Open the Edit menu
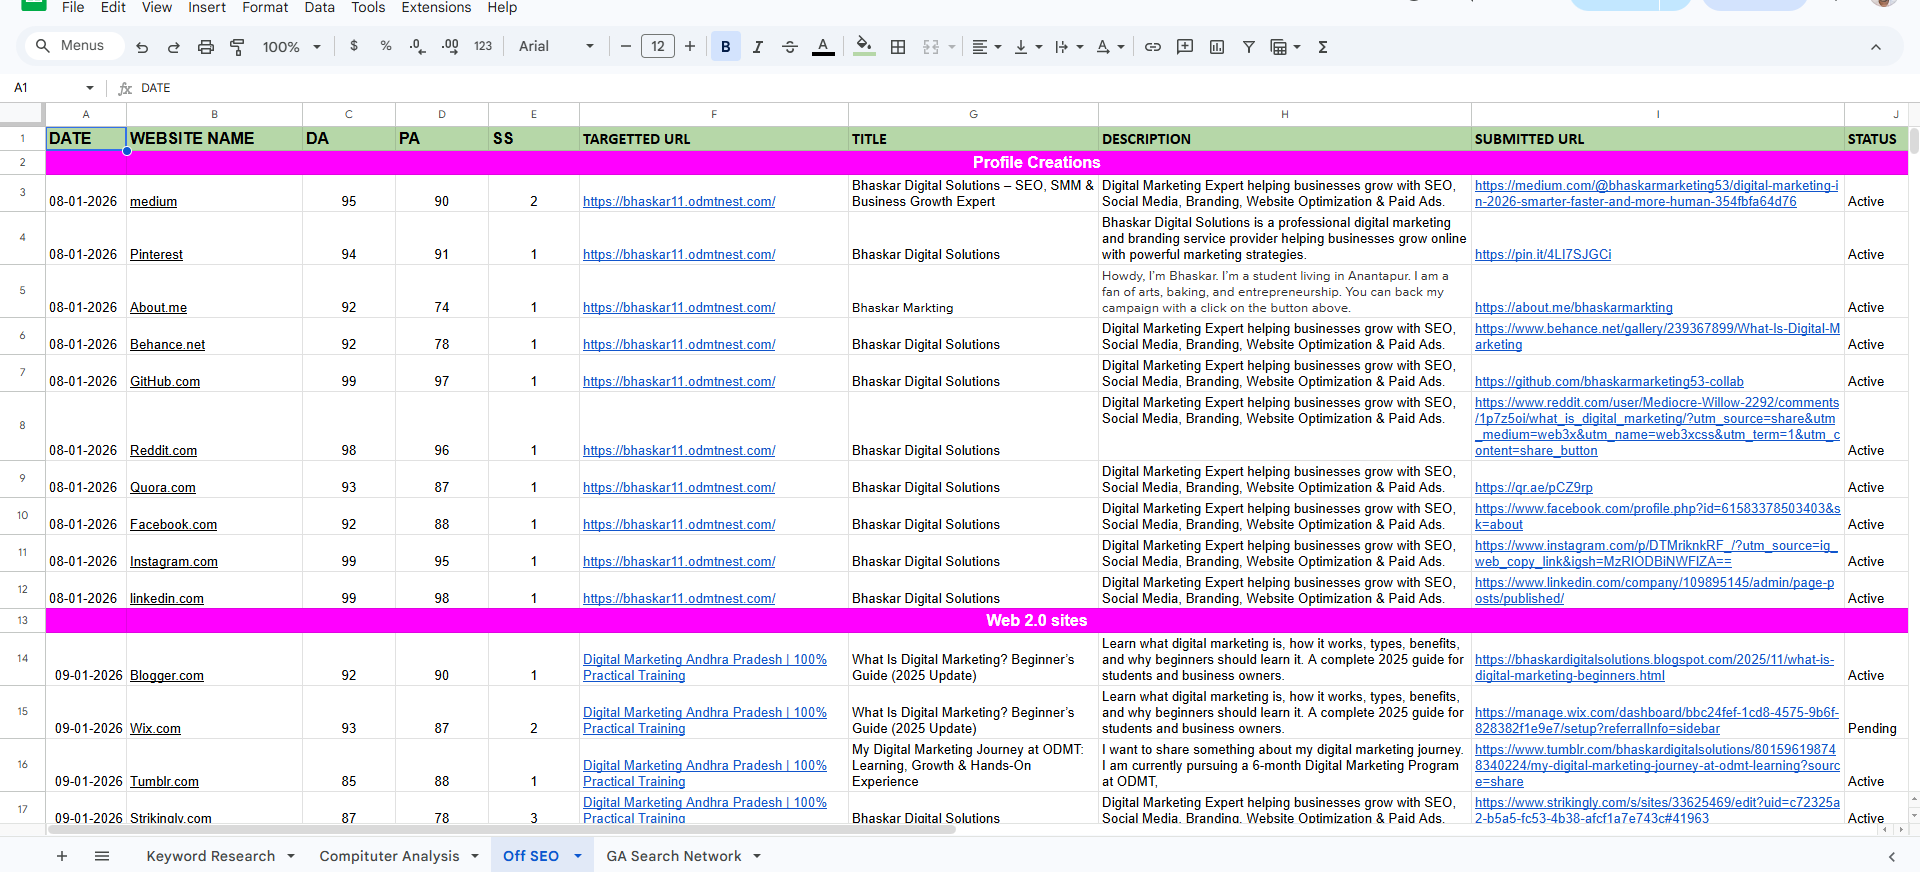 point(113,7)
